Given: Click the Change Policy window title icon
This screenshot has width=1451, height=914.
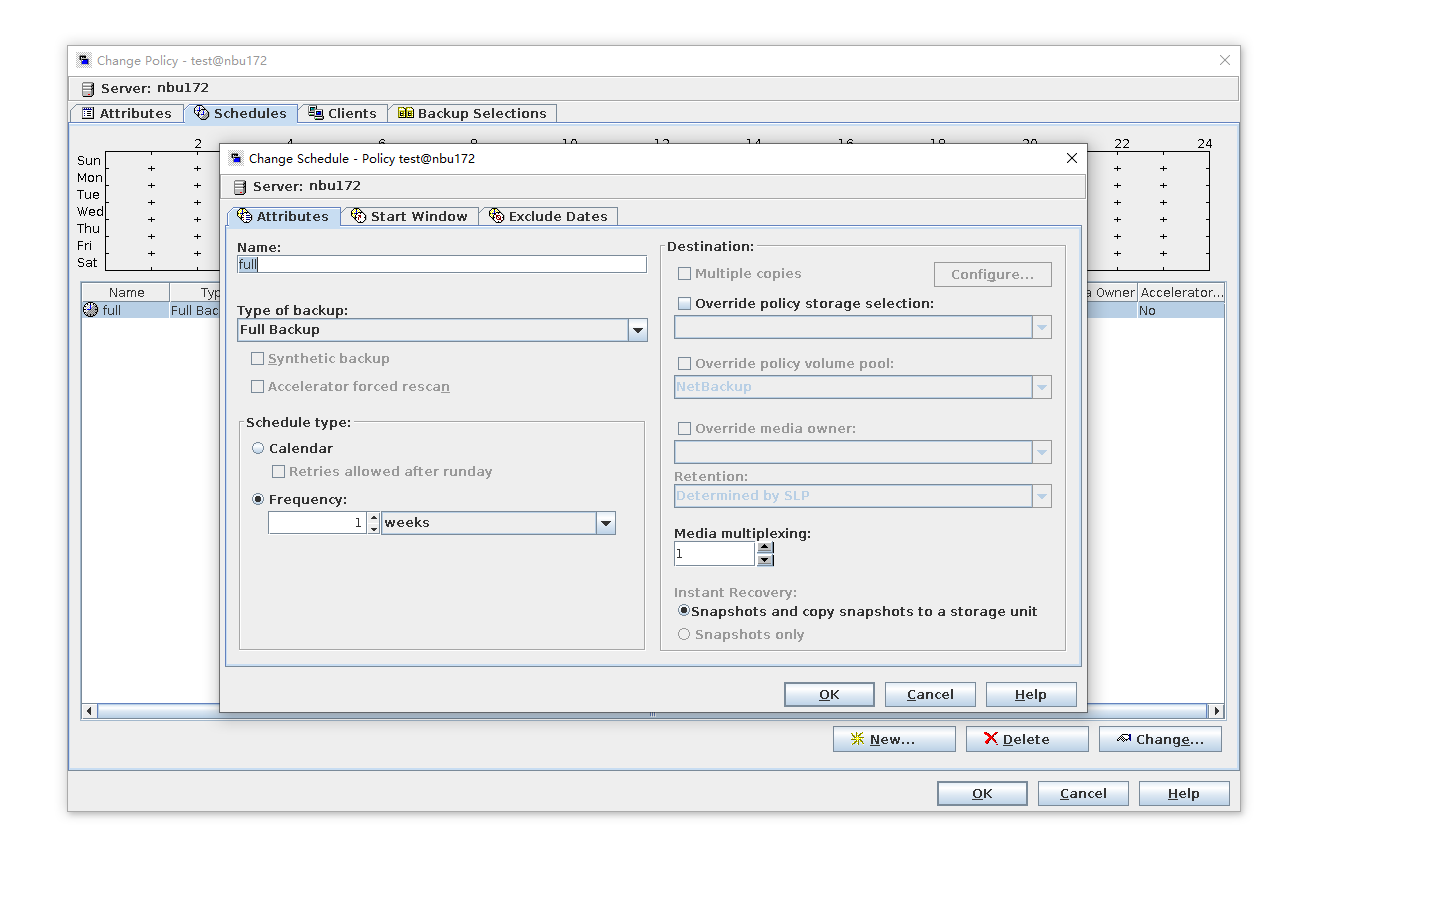Looking at the screenshot, I should [x=84, y=60].
